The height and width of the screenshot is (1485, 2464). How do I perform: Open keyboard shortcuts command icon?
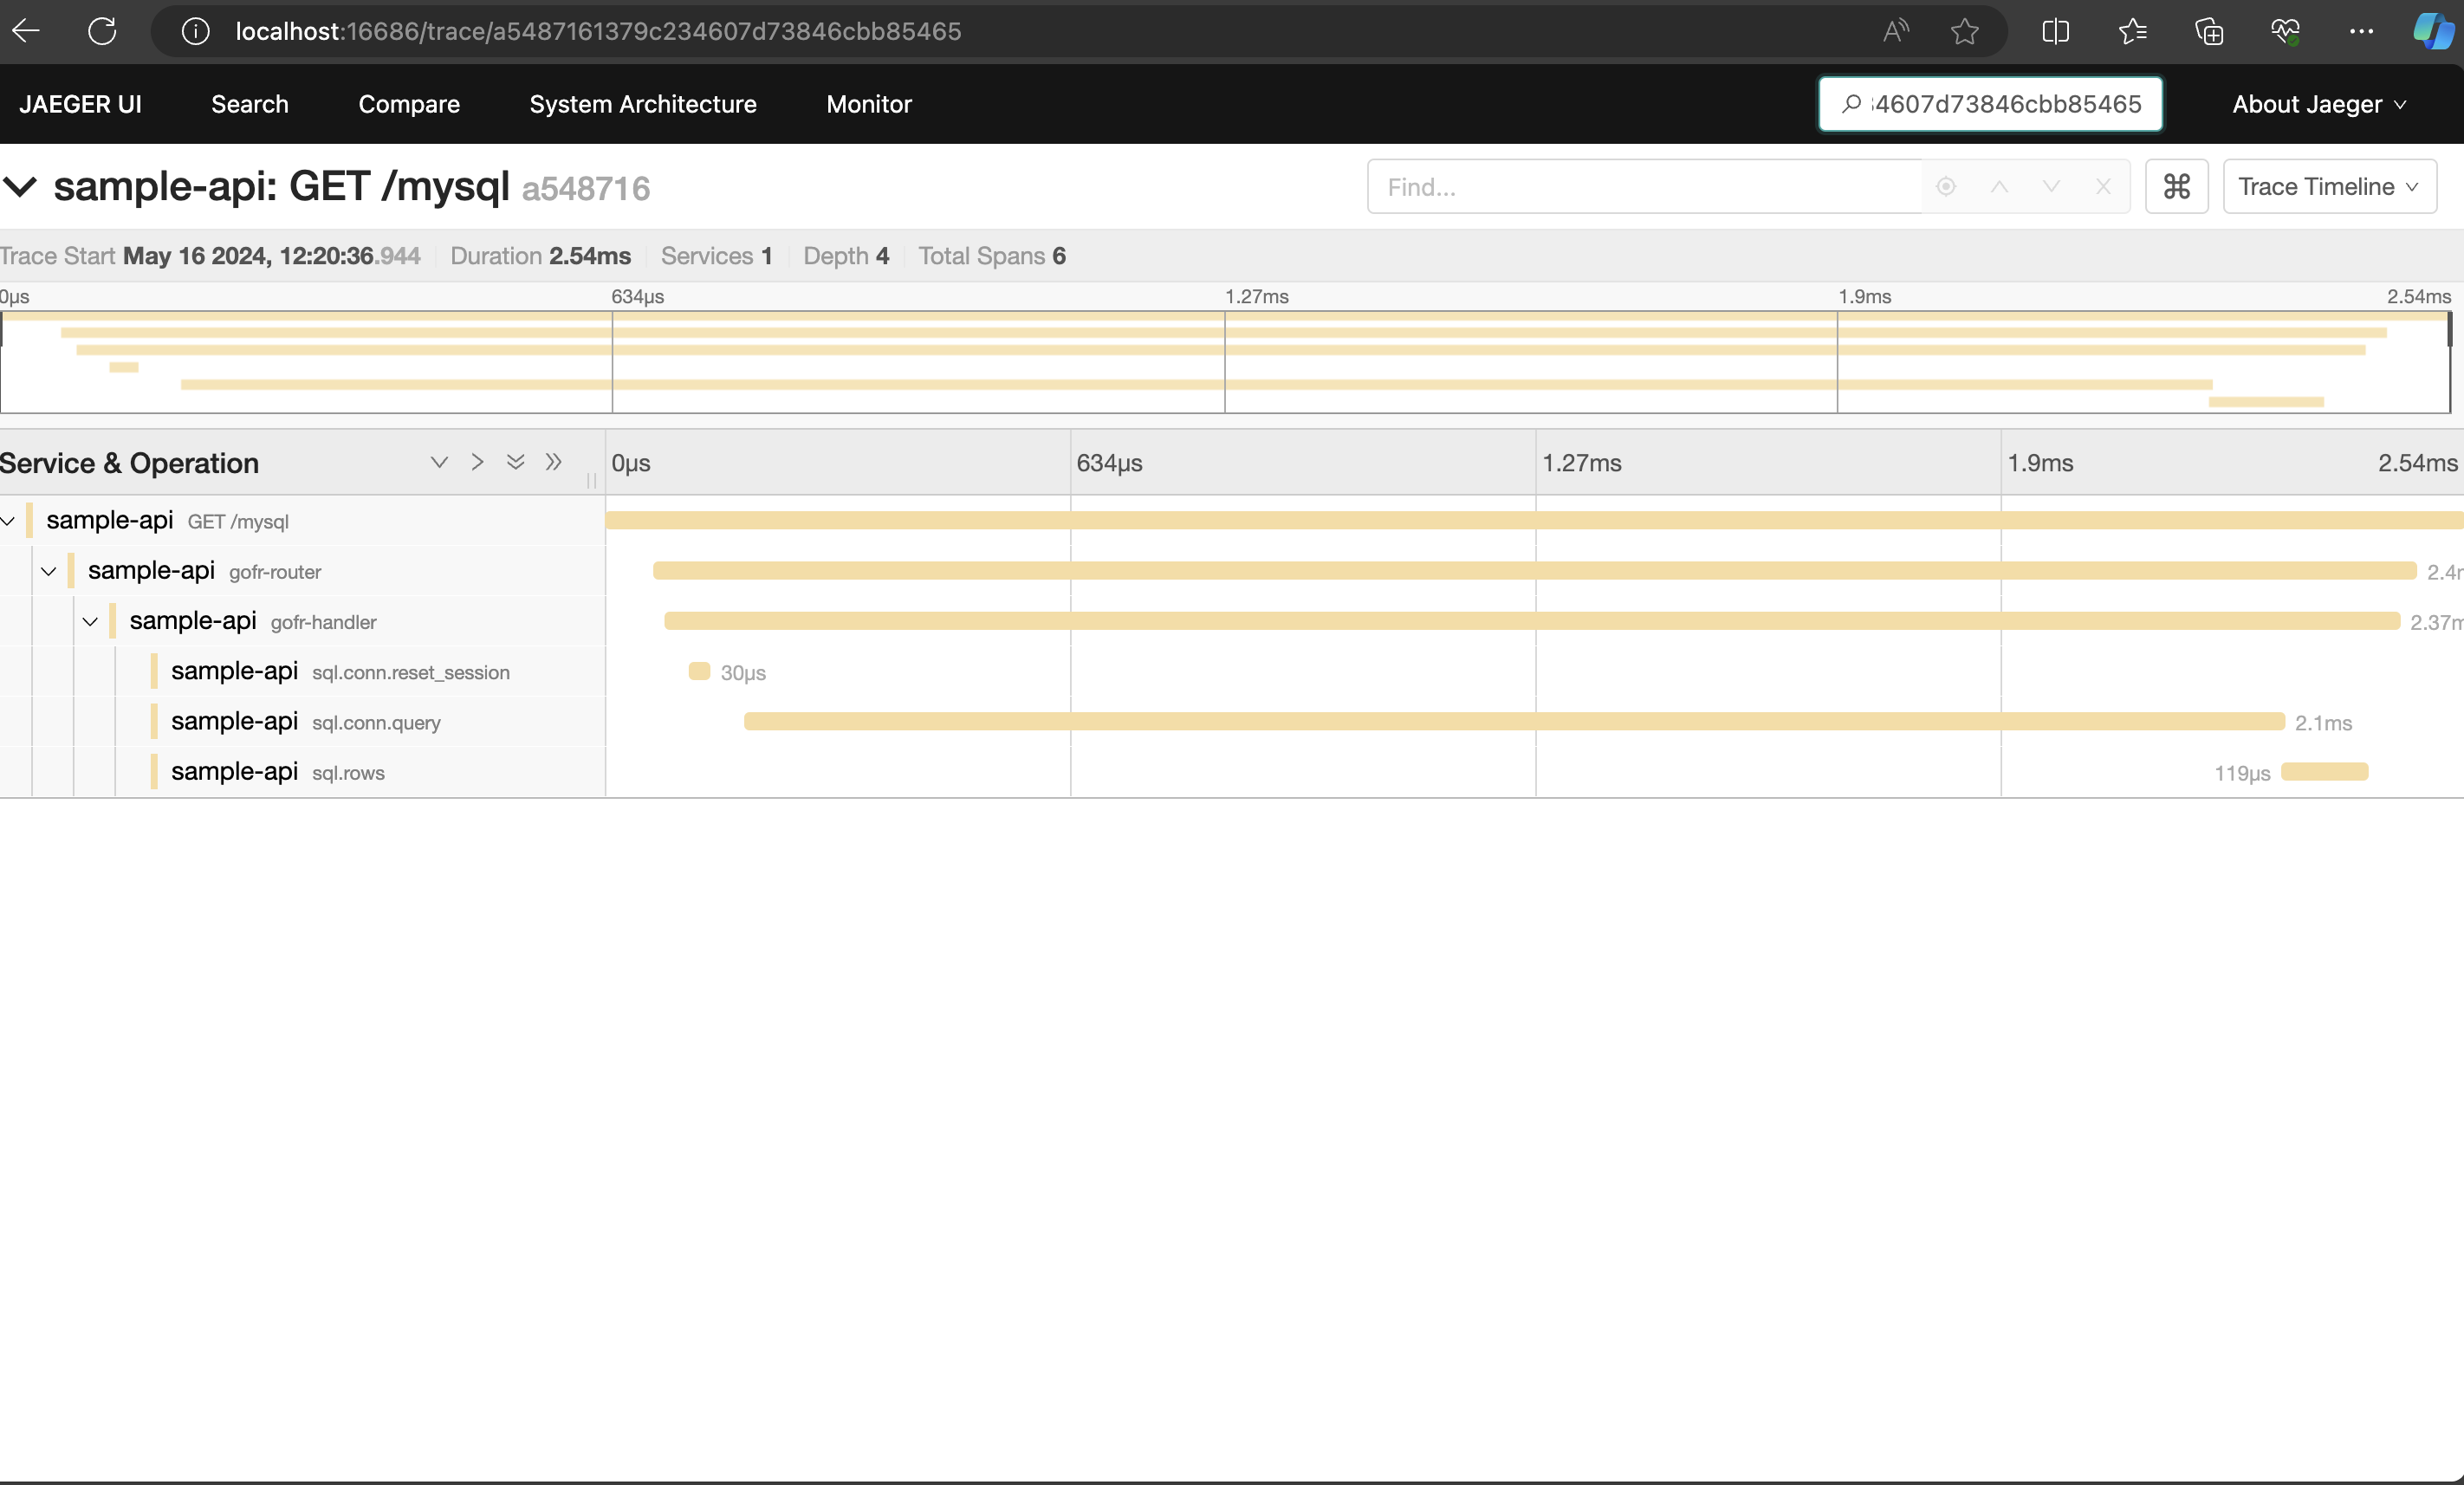click(x=2176, y=186)
